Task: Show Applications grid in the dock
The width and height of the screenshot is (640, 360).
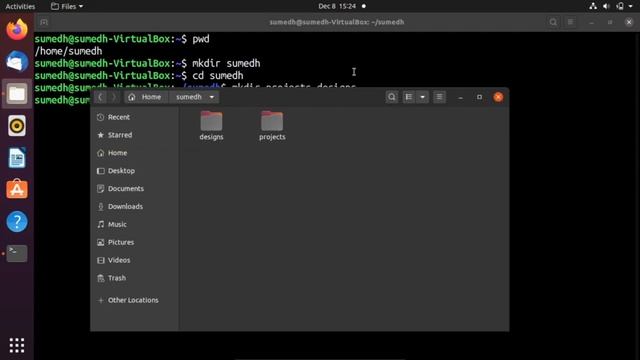Action: (17, 345)
